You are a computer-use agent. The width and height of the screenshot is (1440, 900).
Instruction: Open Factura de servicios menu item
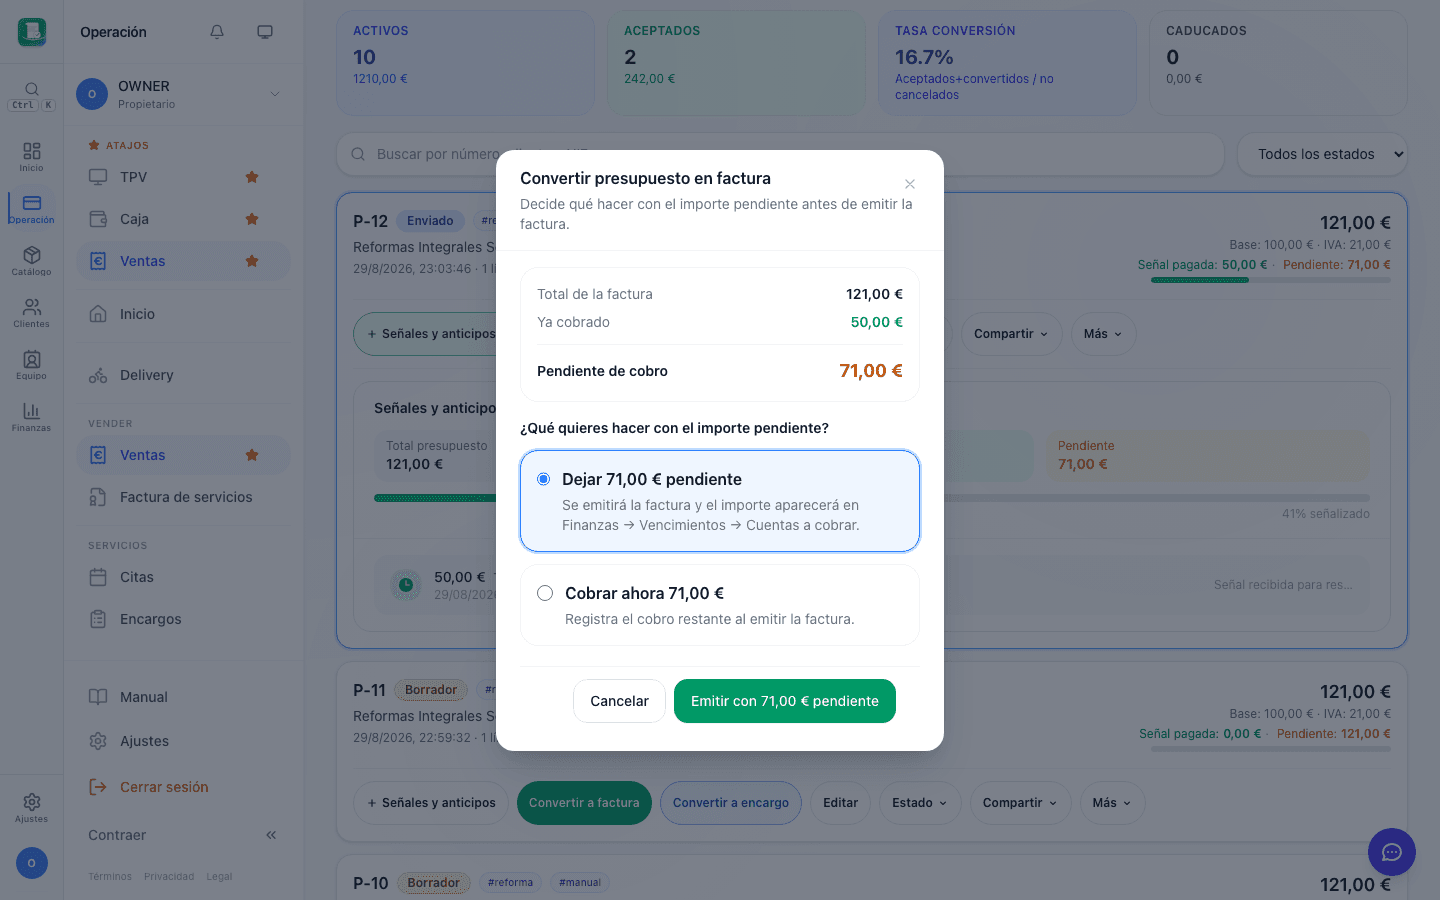tap(184, 497)
